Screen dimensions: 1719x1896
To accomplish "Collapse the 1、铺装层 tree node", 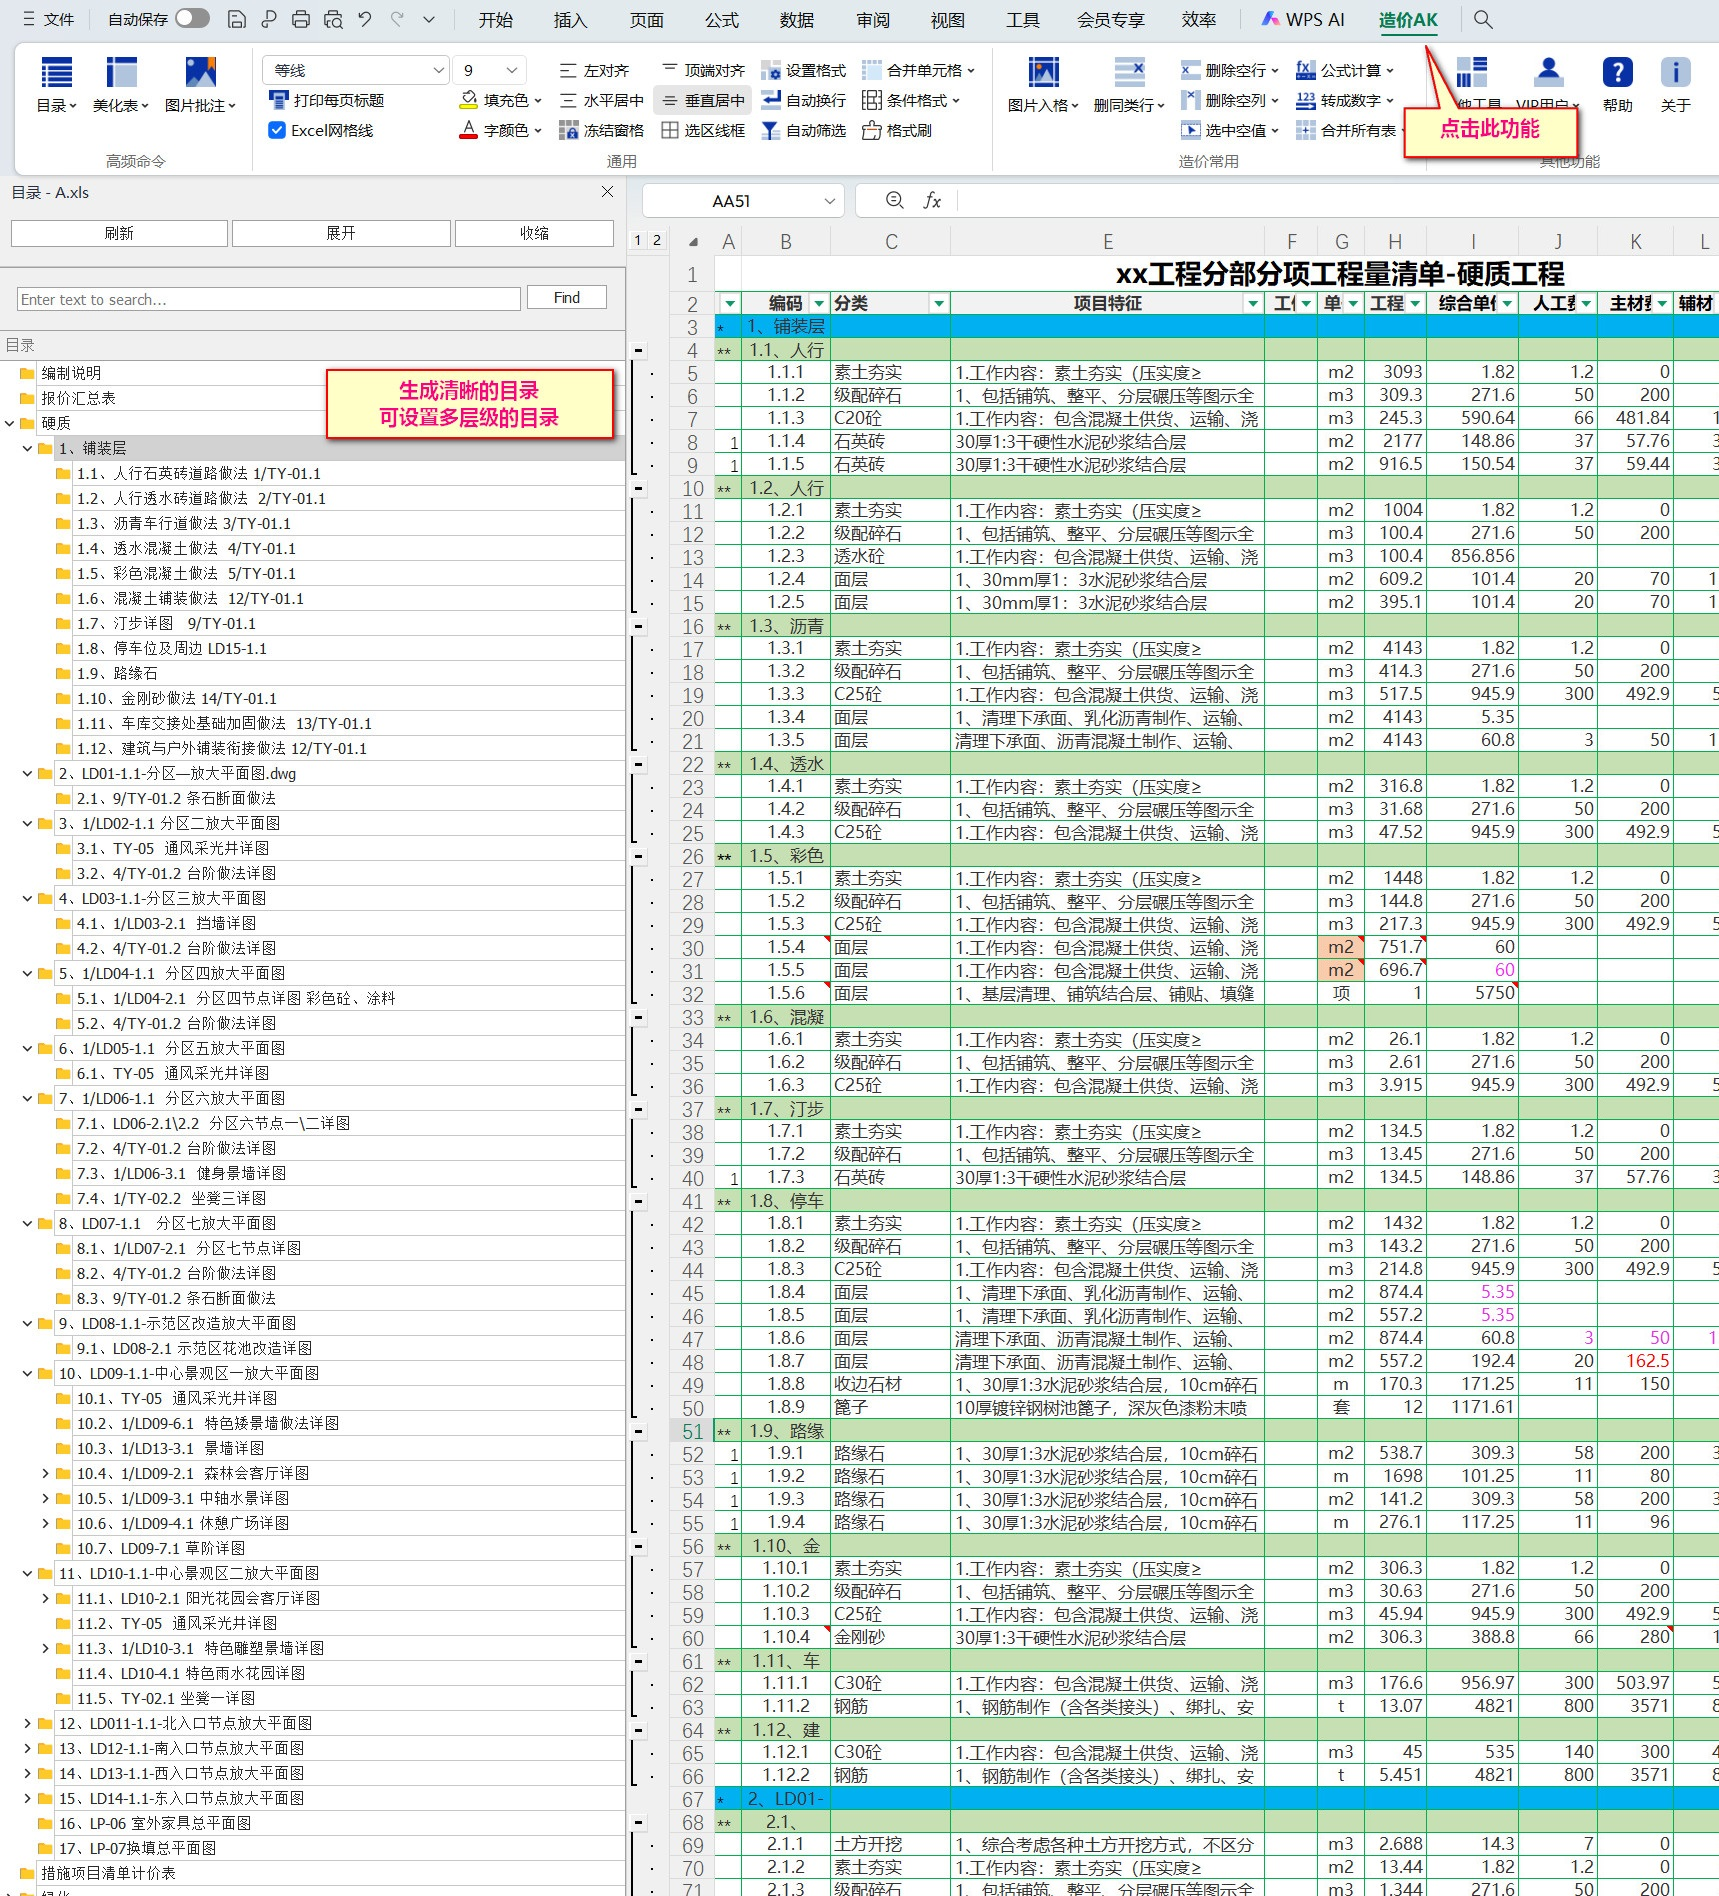I will (x=28, y=449).
